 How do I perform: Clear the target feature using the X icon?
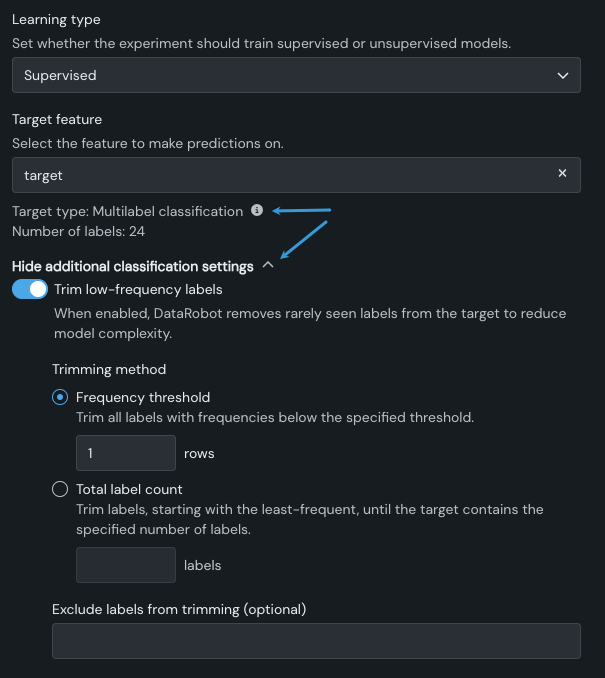tap(562, 174)
